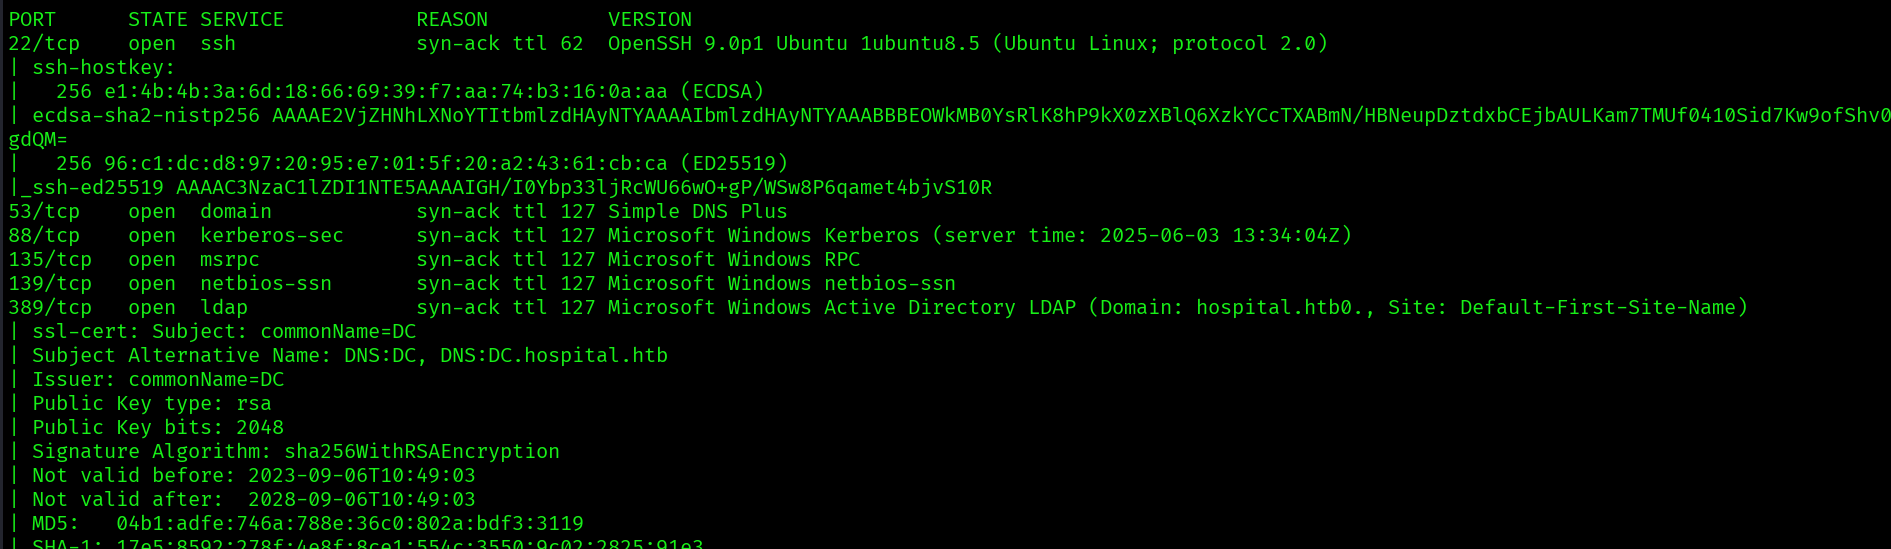Viewport: 1891px width, 549px height.
Task: Click the 139/tcp netbios-ssn entry
Action: click(x=482, y=283)
